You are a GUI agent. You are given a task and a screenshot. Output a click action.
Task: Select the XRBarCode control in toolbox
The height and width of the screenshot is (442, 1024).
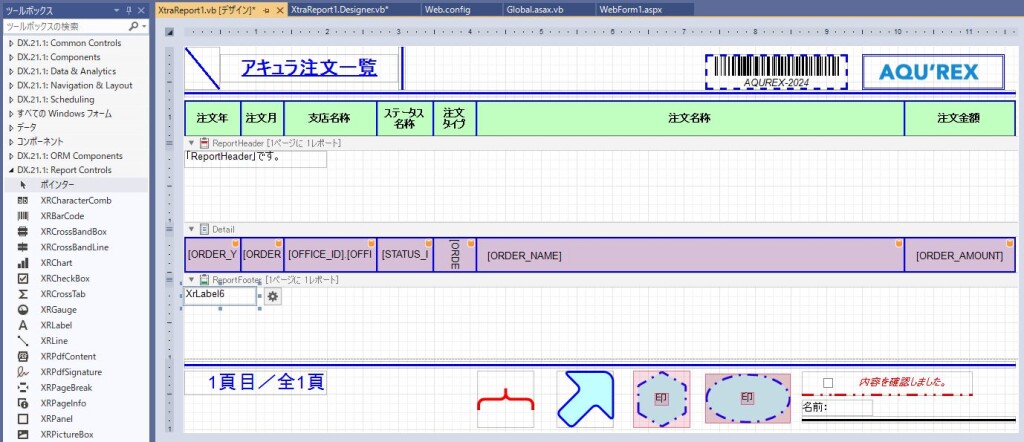(x=62, y=216)
